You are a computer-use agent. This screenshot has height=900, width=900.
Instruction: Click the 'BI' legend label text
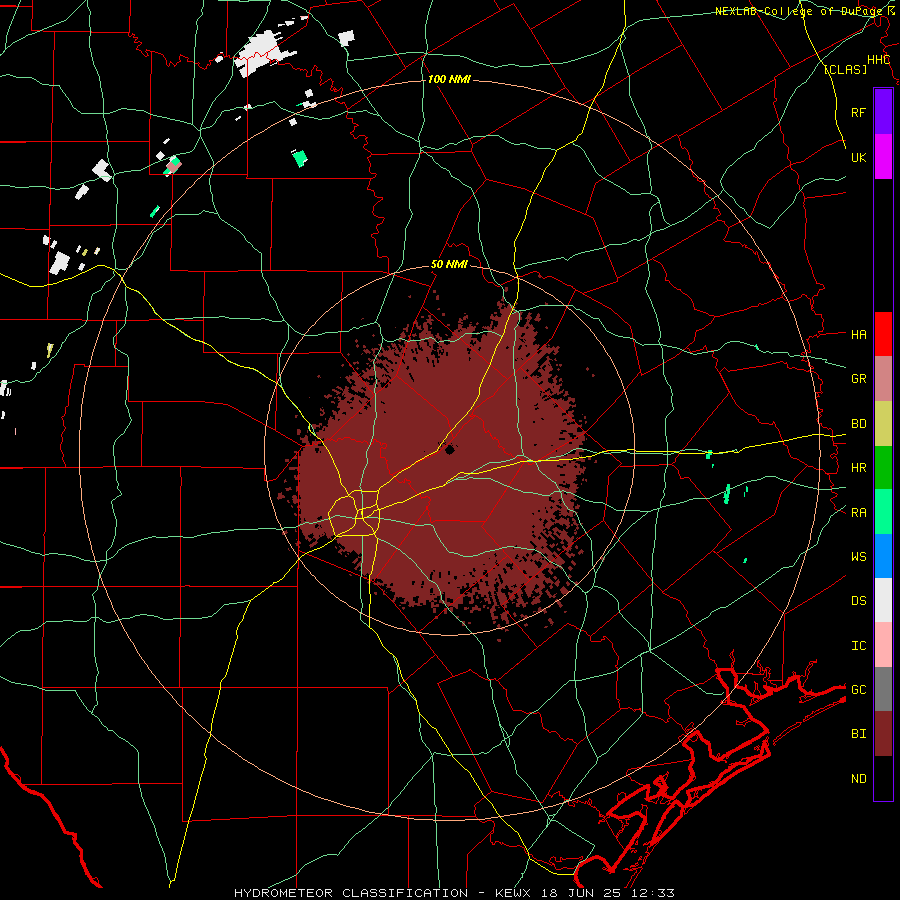[x=858, y=734]
